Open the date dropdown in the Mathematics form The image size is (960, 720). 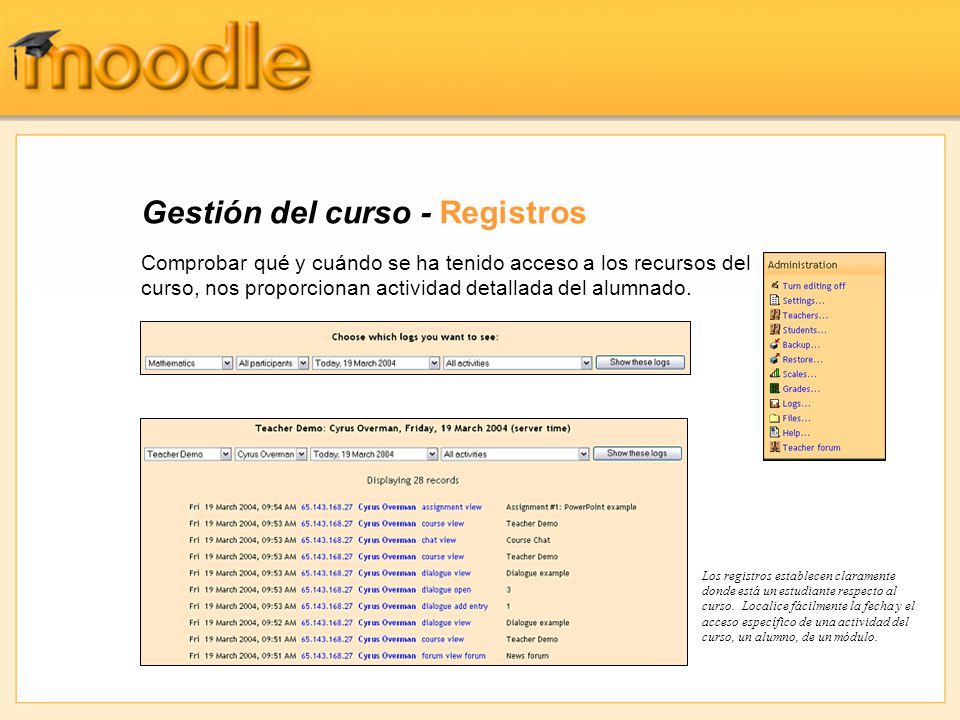[x=376, y=363]
